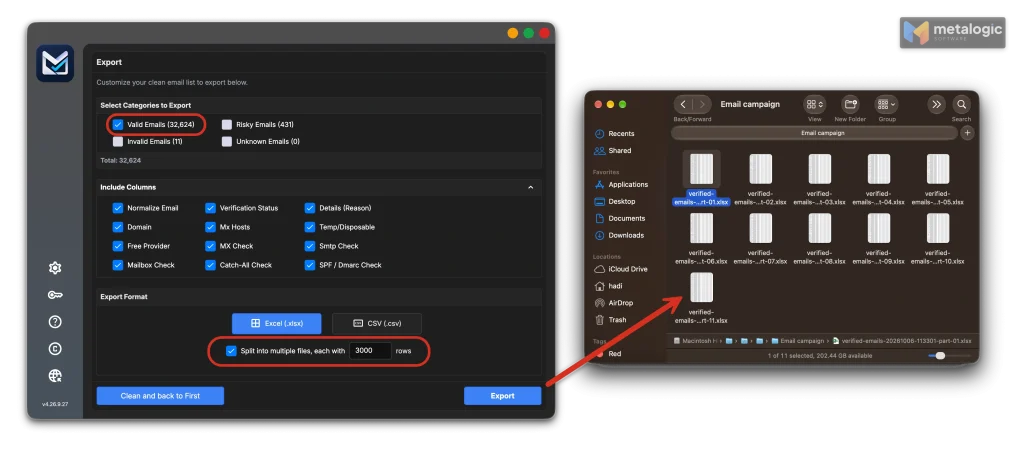Screen dimensions: 1024x451
Task: Click Email campaign in Finder path bar
Action: point(797,341)
